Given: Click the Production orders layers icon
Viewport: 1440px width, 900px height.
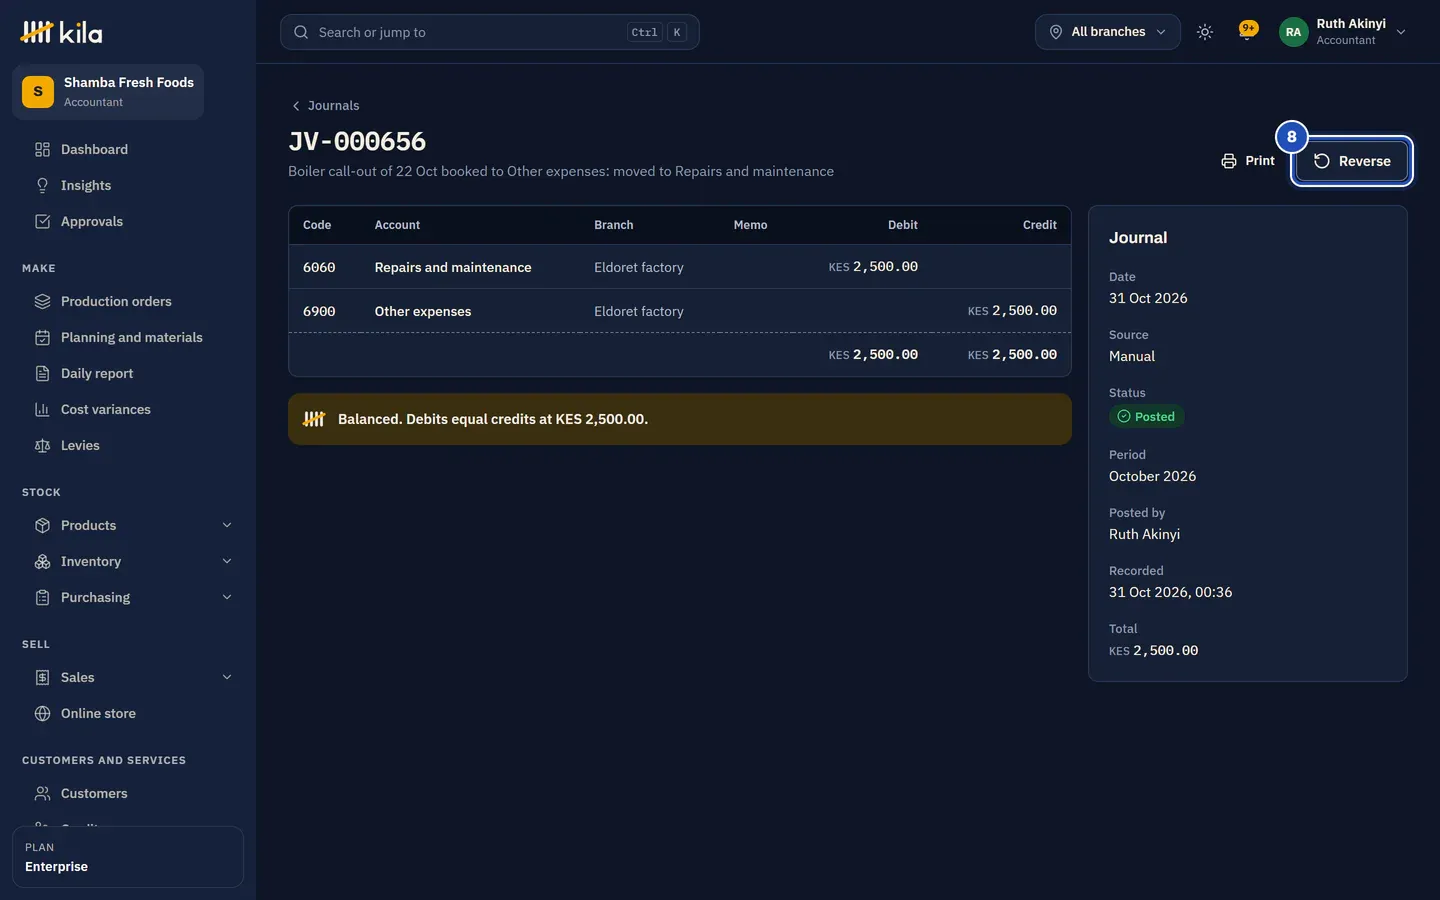Looking at the screenshot, I should point(42,302).
